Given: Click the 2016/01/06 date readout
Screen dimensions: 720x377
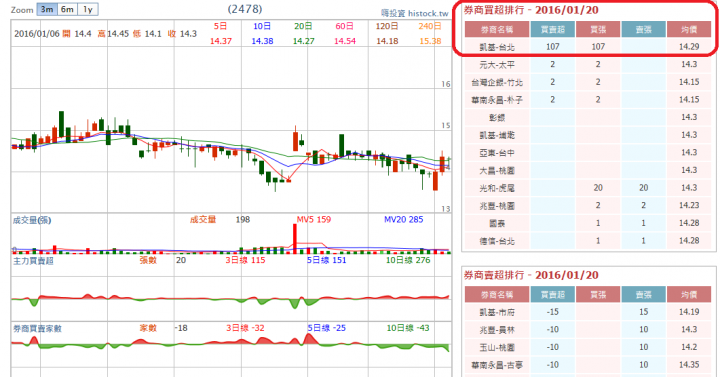Looking at the screenshot, I should [x=37, y=34].
